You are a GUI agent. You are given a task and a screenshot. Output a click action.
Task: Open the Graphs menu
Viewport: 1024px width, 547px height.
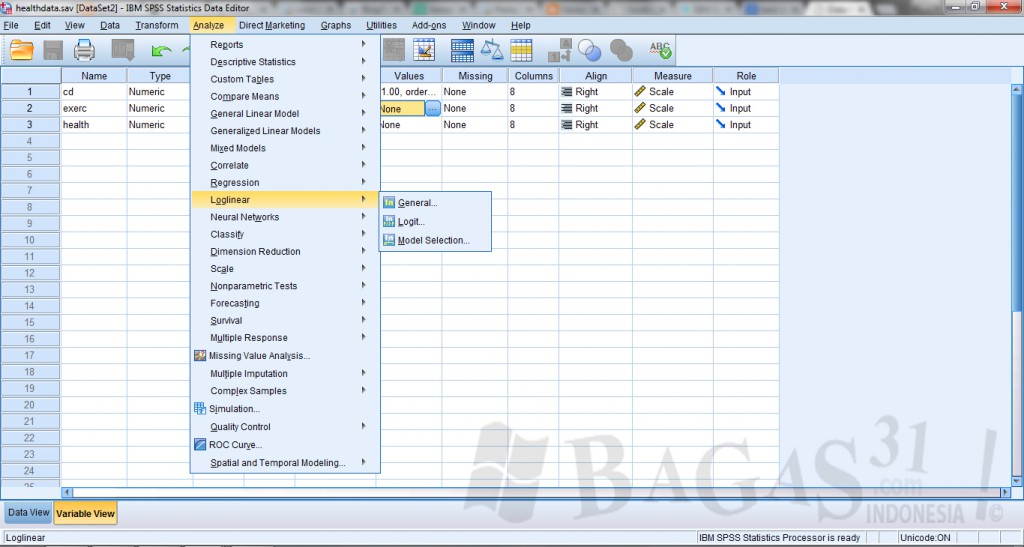tap(336, 25)
